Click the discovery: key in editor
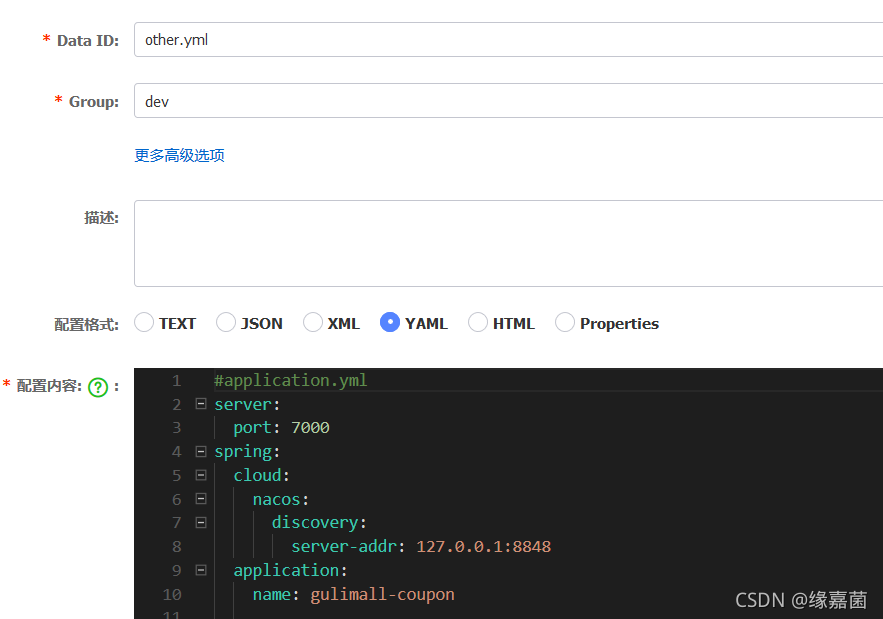The image size is (883, 619). 319,523
